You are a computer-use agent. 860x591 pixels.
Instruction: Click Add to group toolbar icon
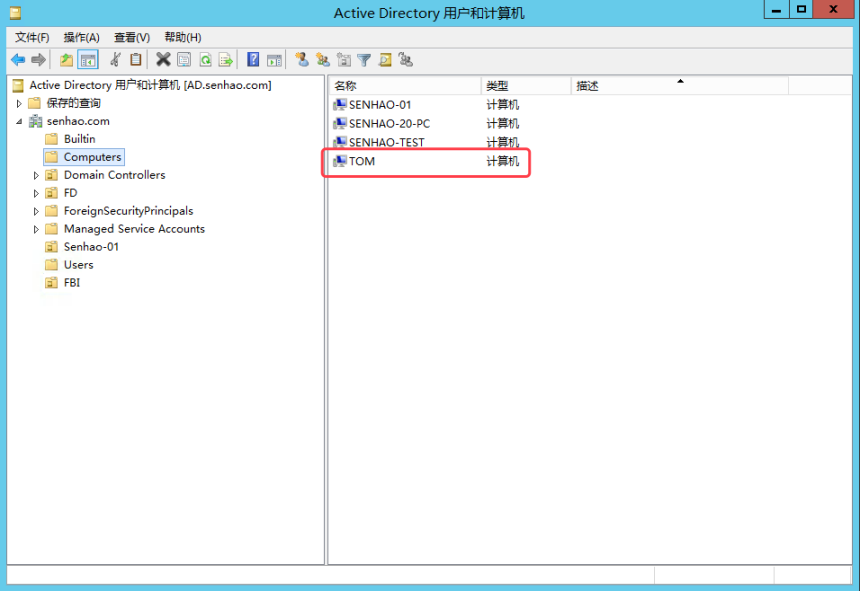[406, 59]
